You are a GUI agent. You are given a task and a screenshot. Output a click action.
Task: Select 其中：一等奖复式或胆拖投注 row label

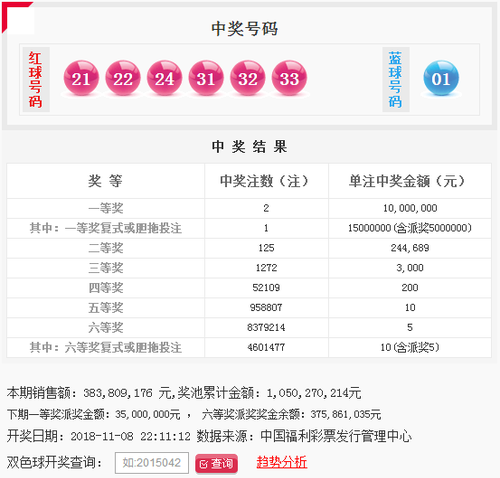click(x=106, y=228)
